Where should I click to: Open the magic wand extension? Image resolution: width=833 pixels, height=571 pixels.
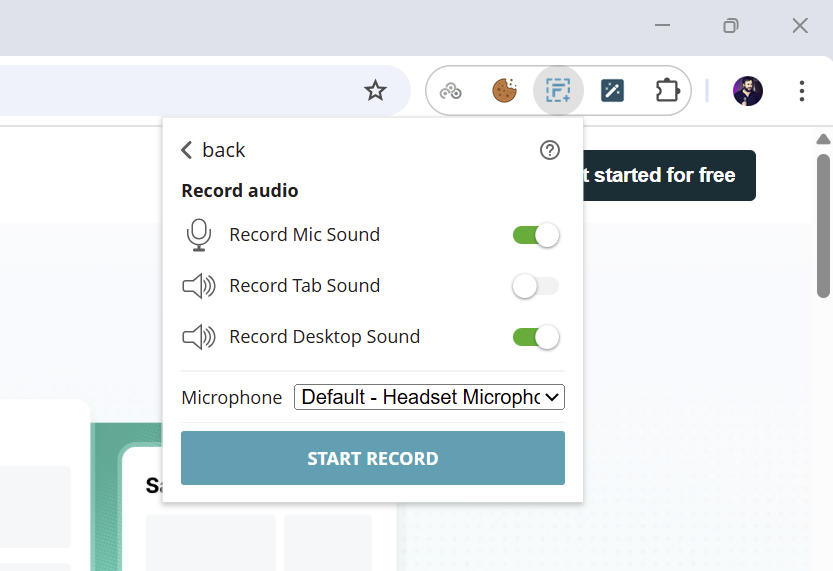pyautogui.click(x=612, y=90)
